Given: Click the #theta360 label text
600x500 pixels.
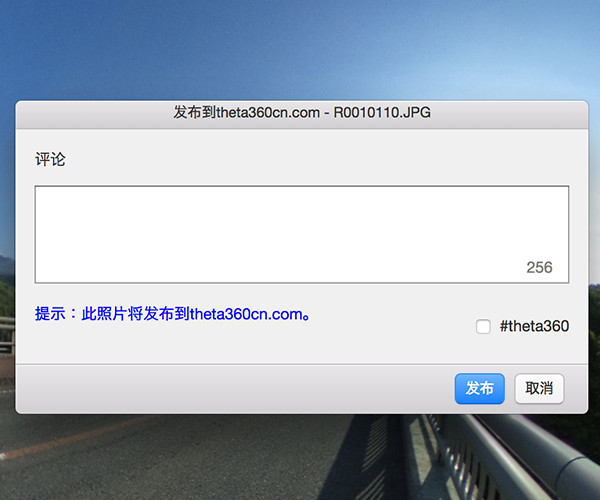Looking at the screenshot, I should [534, 326].
